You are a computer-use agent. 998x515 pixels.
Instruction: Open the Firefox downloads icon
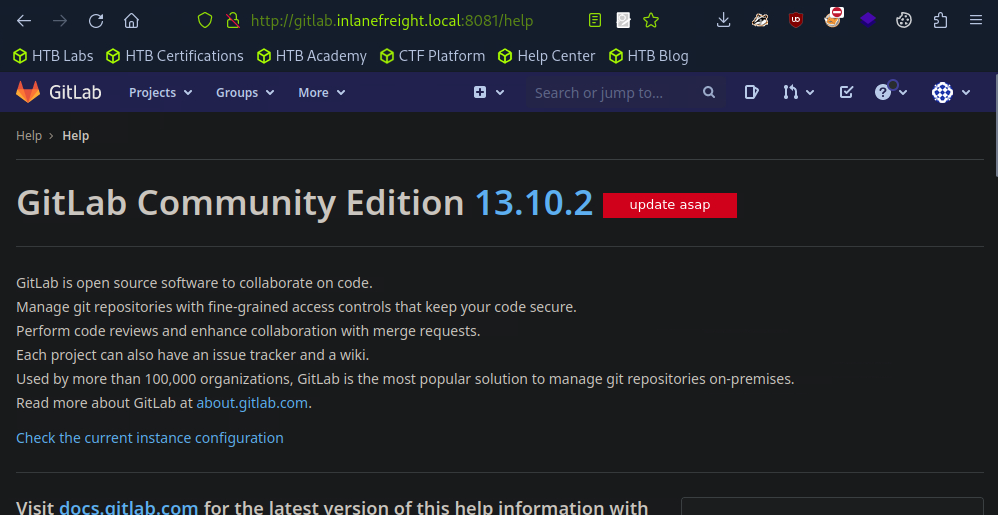pyautogui.click(x=724, y=20)
